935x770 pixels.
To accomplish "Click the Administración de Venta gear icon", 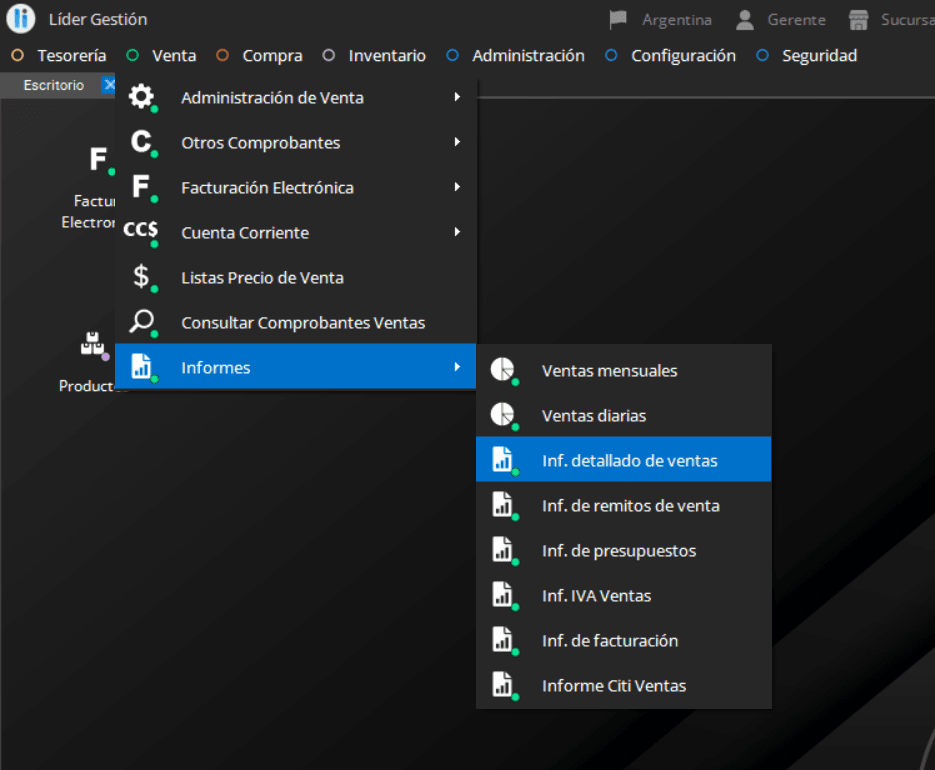I will point(142,98).
